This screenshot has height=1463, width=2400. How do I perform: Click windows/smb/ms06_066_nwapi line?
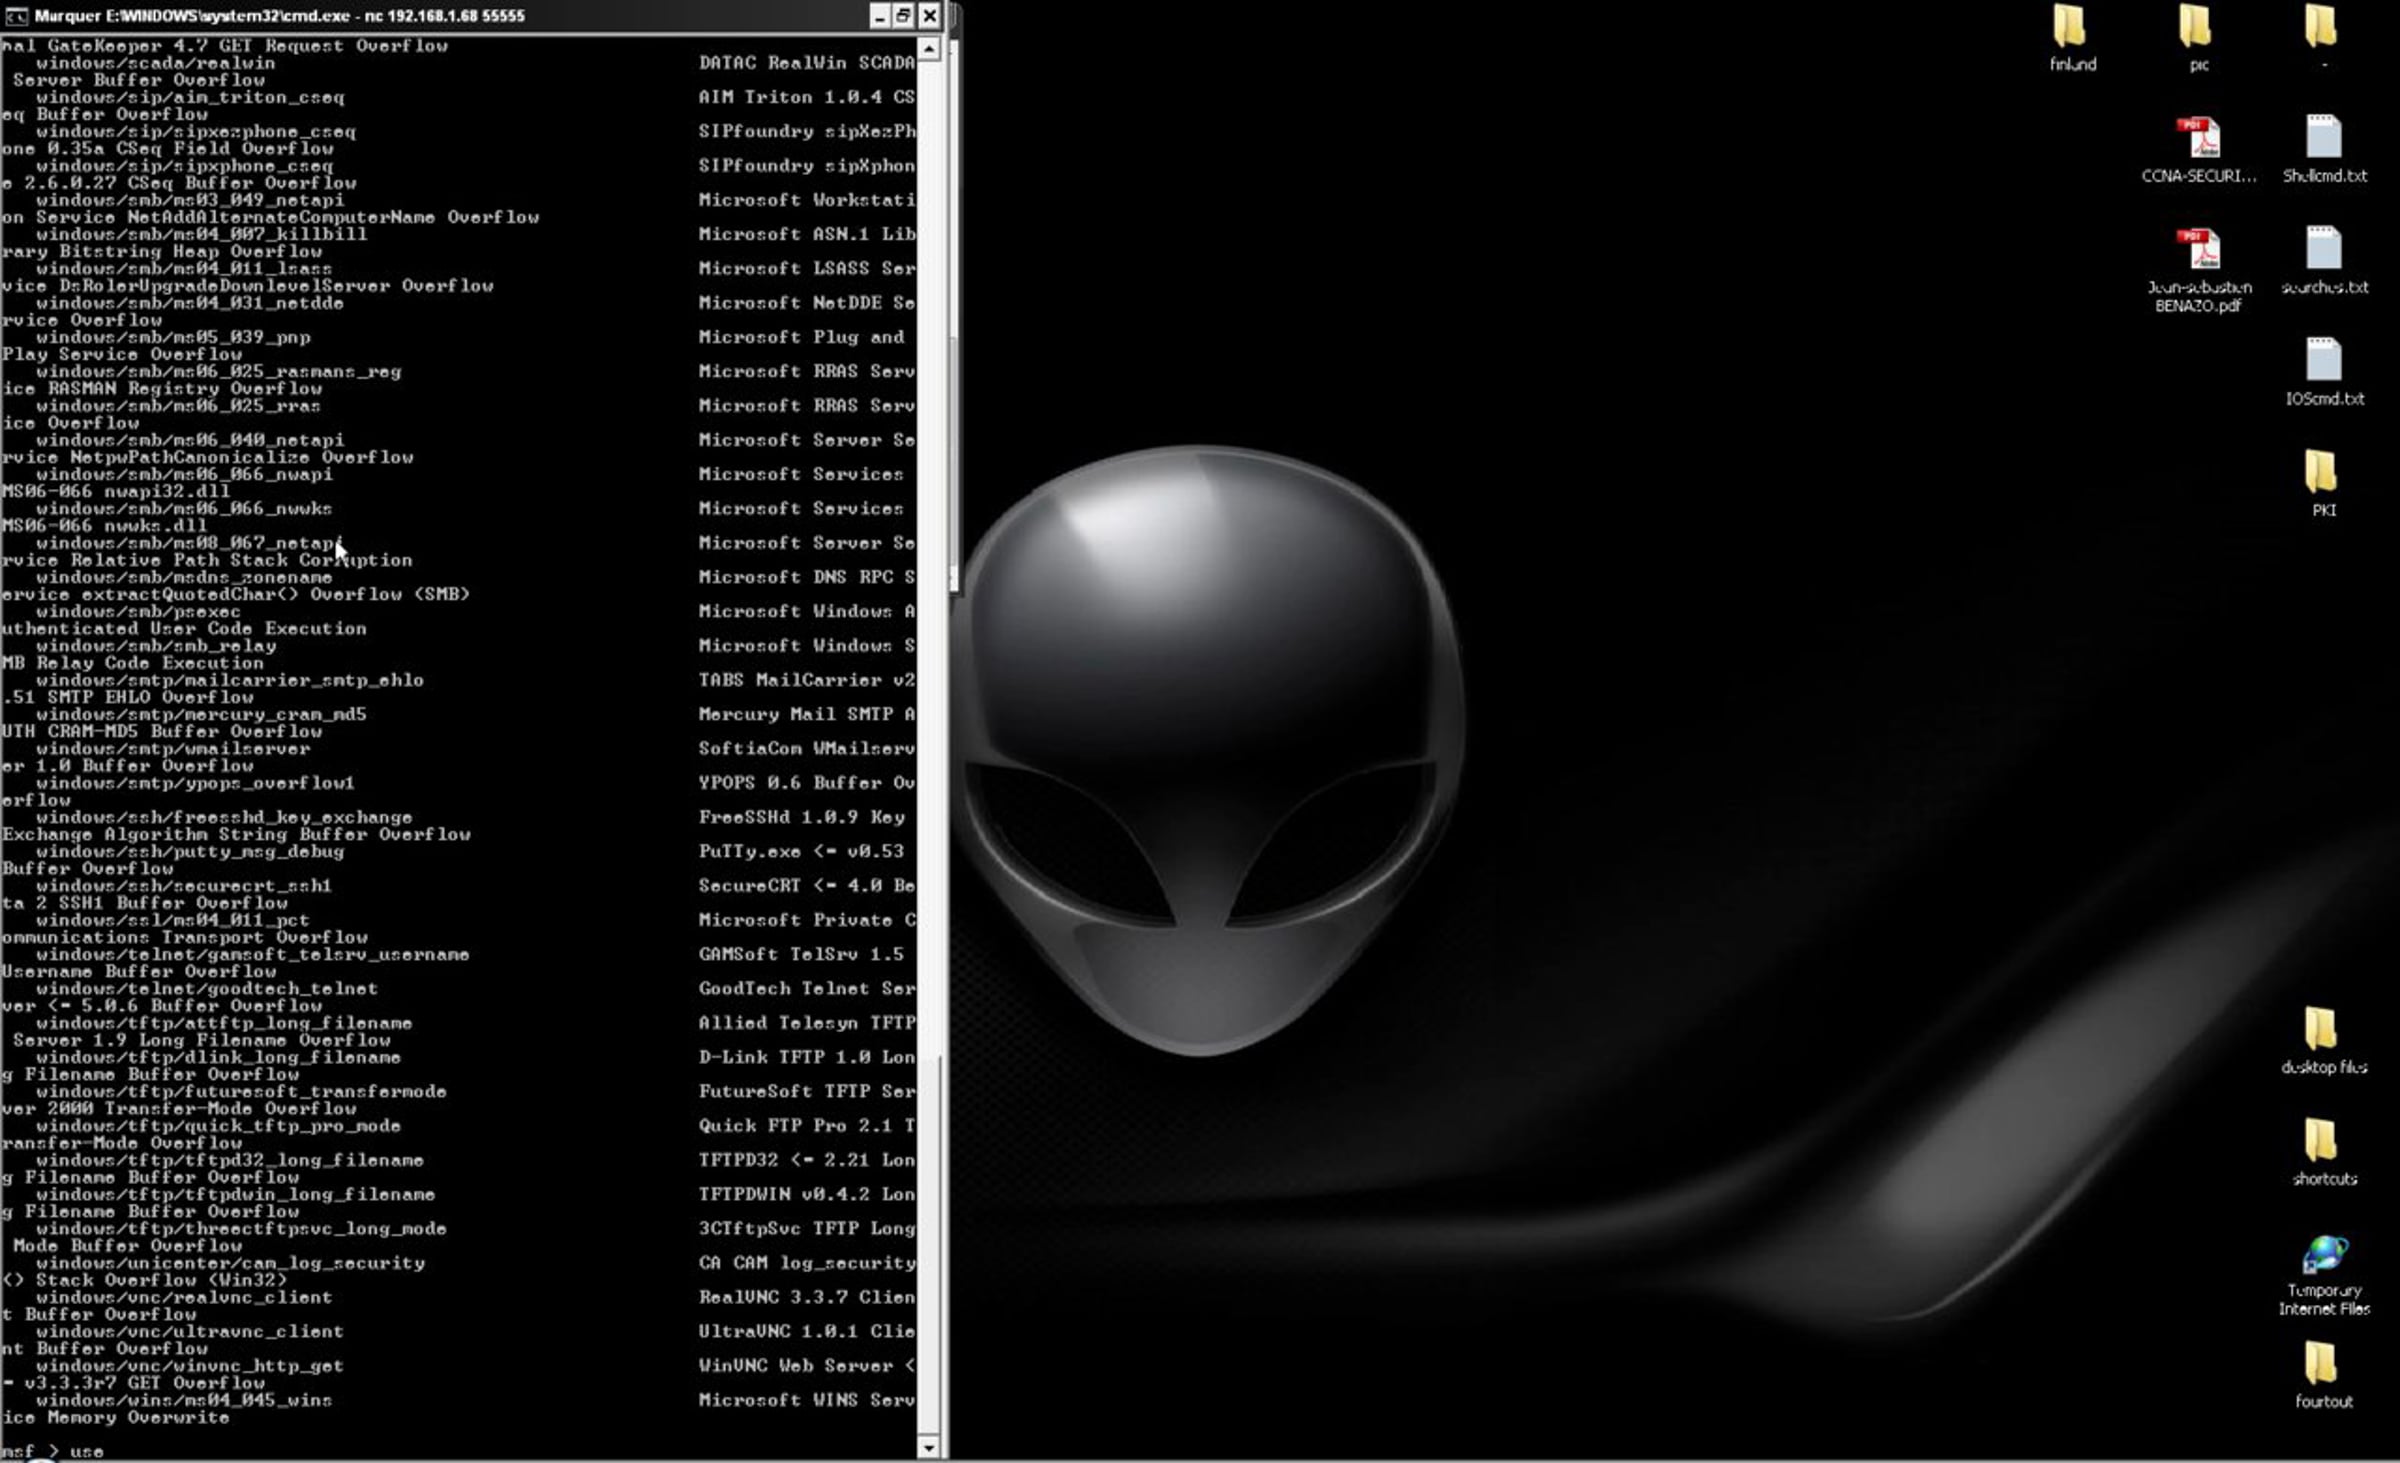coord(184,475)
